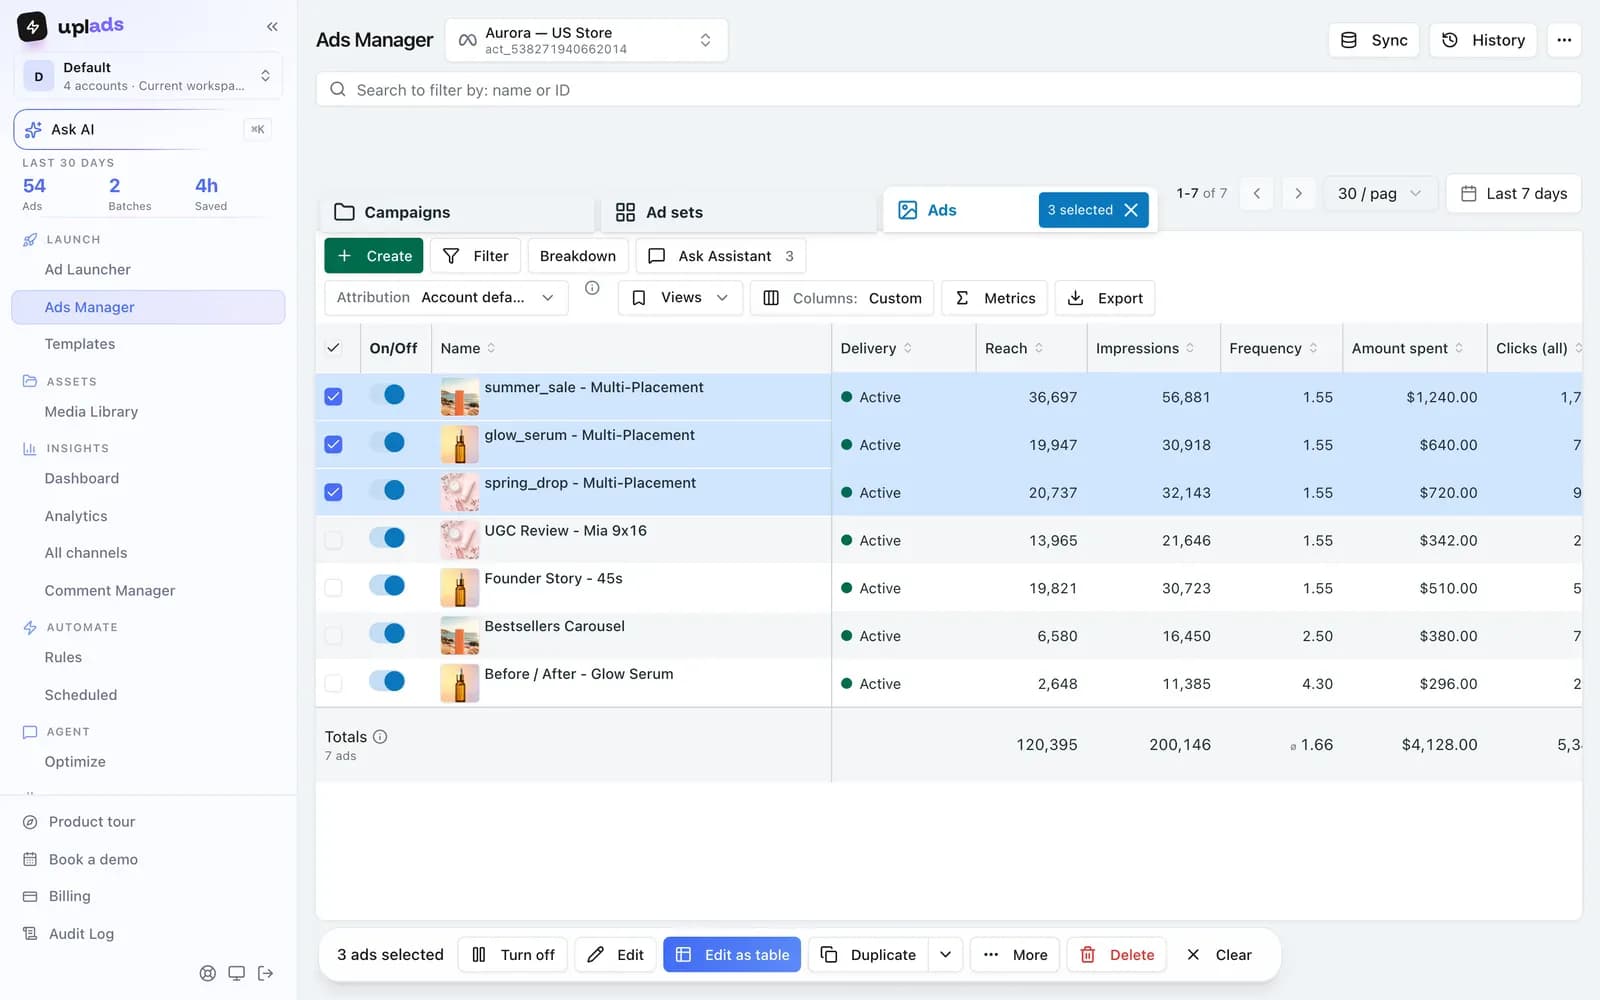The image size is (1600, 1000).
Task: Click the green Create button
Action: [374, 256]
